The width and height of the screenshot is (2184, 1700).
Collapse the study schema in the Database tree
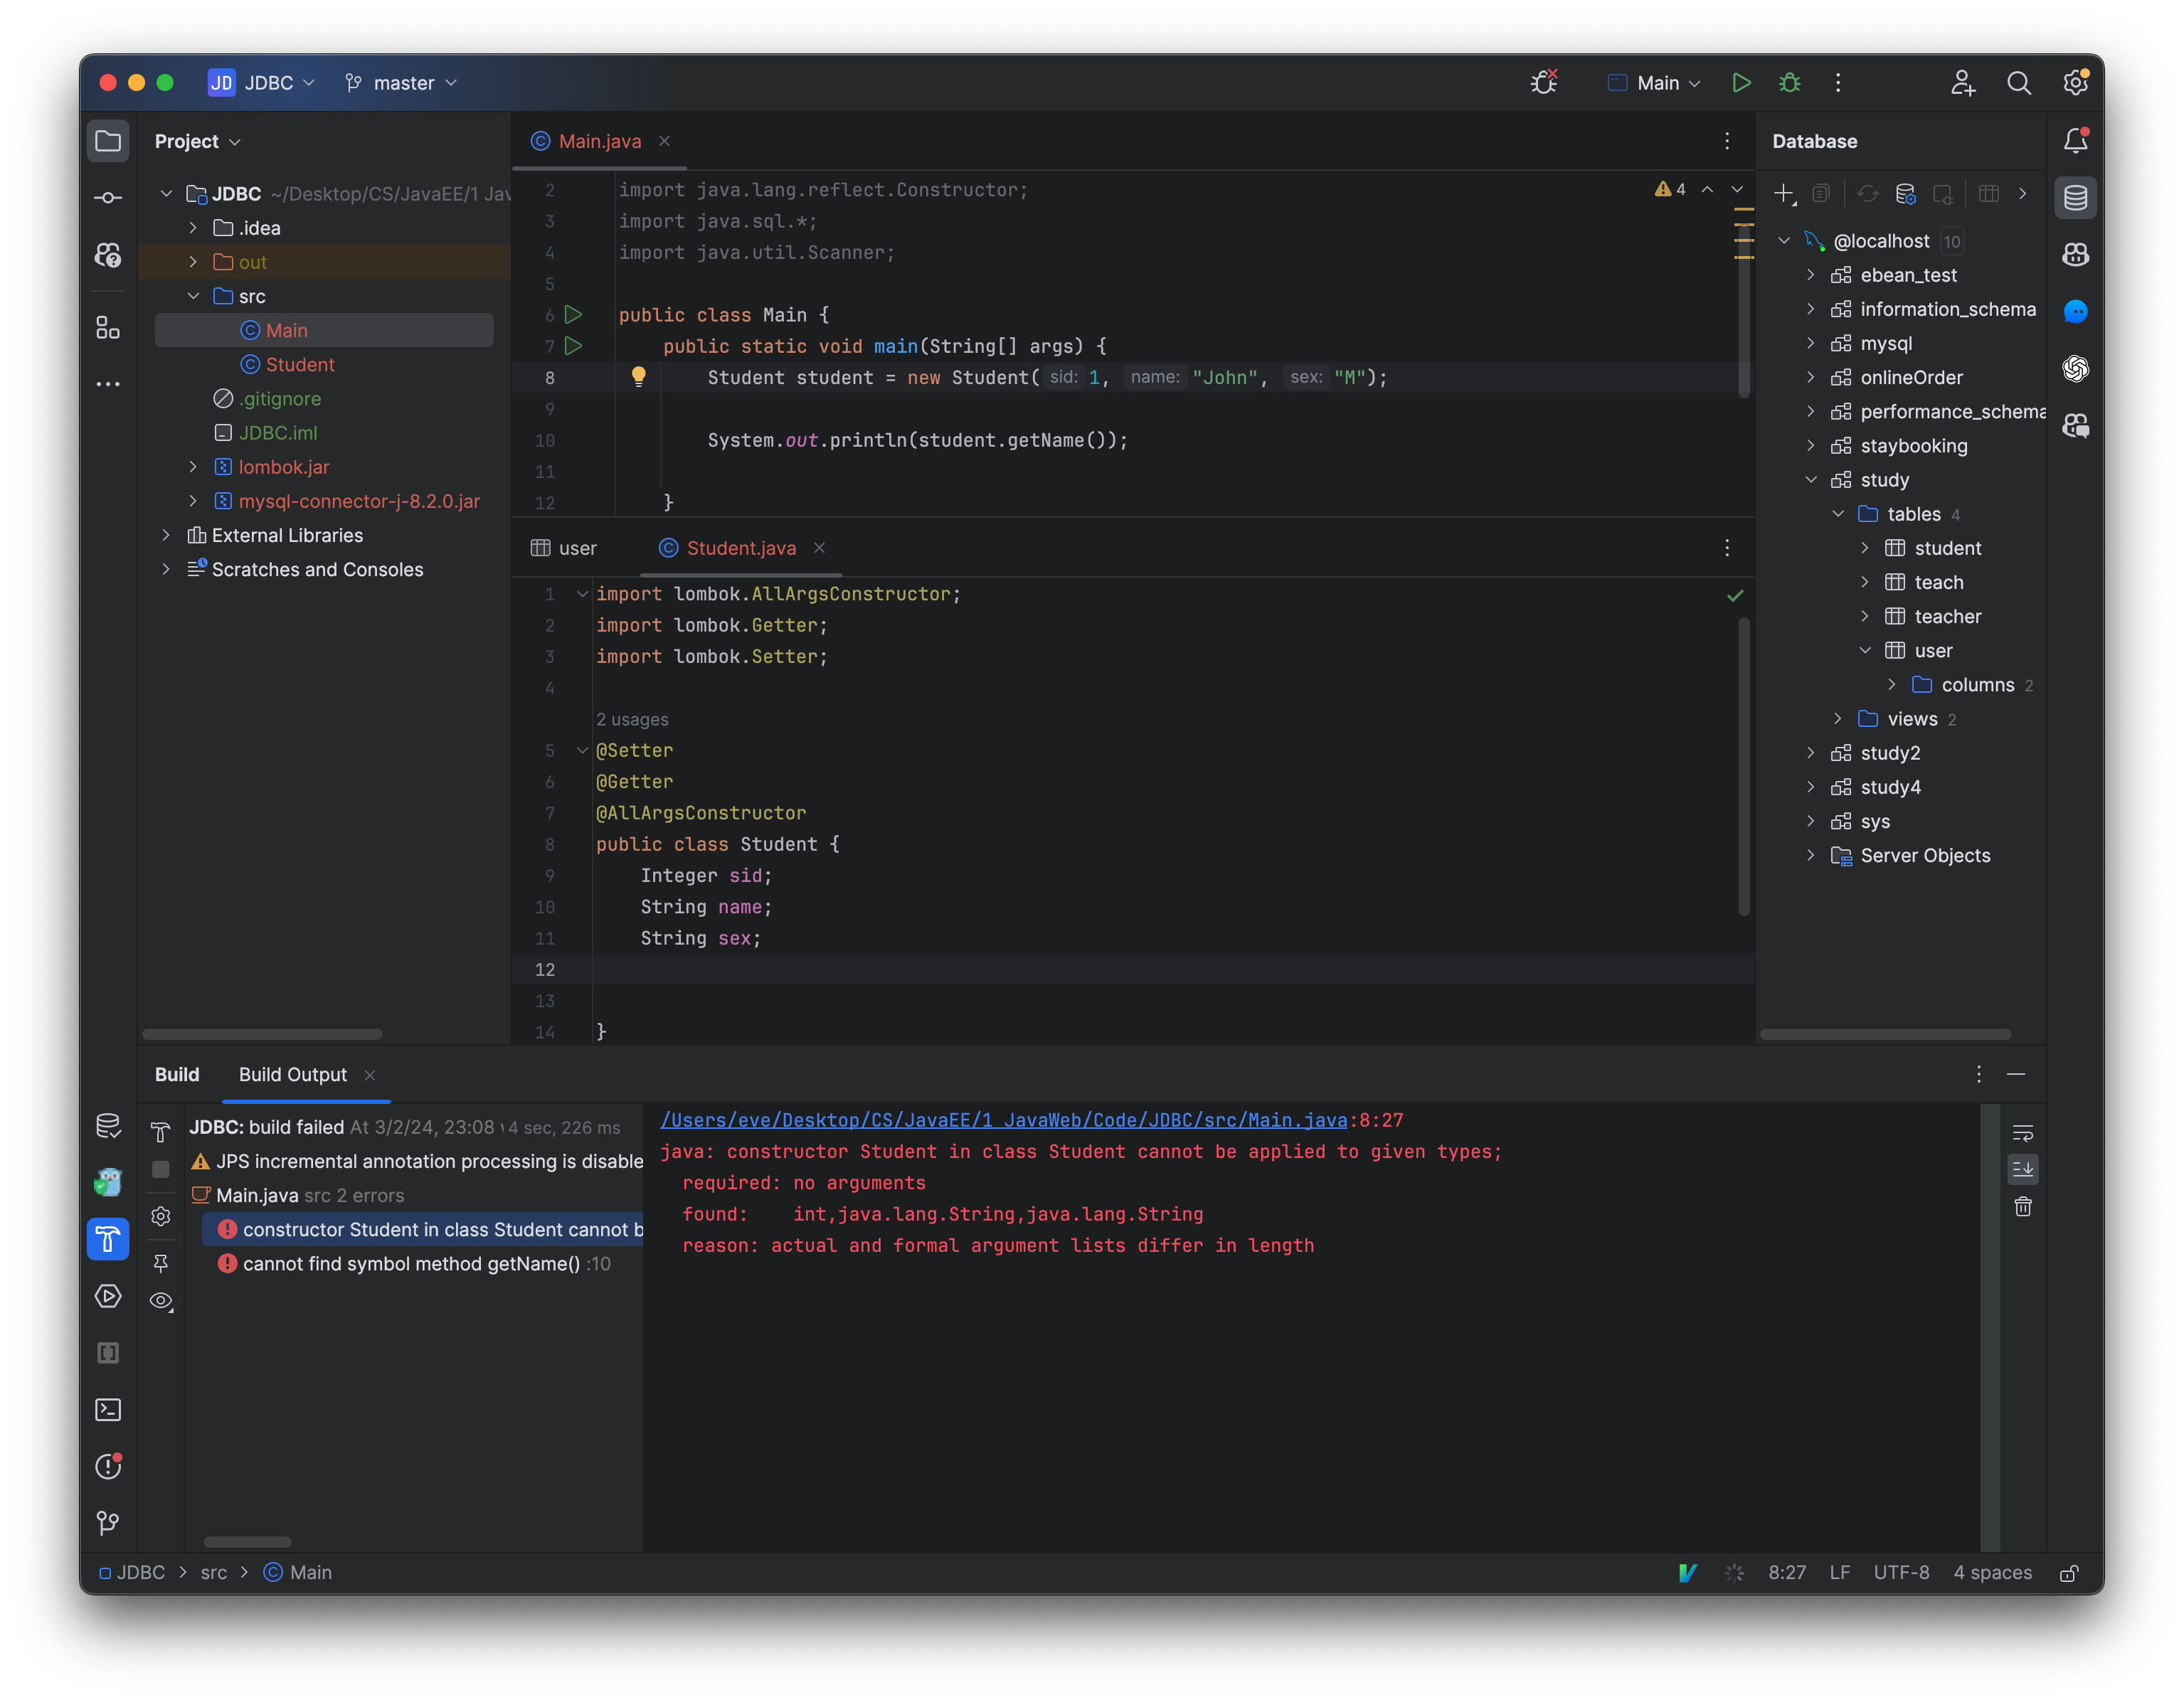1811,480
